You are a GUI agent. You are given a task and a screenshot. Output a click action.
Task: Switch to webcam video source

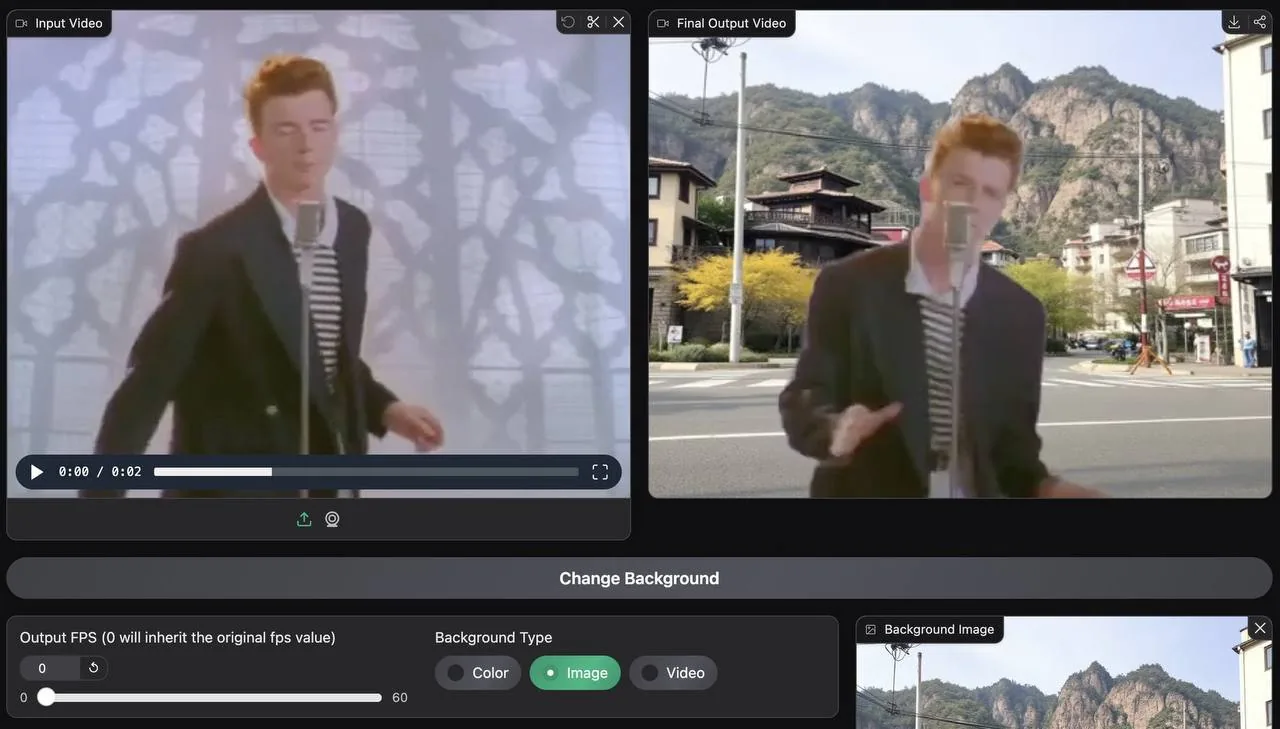[332, 519]
